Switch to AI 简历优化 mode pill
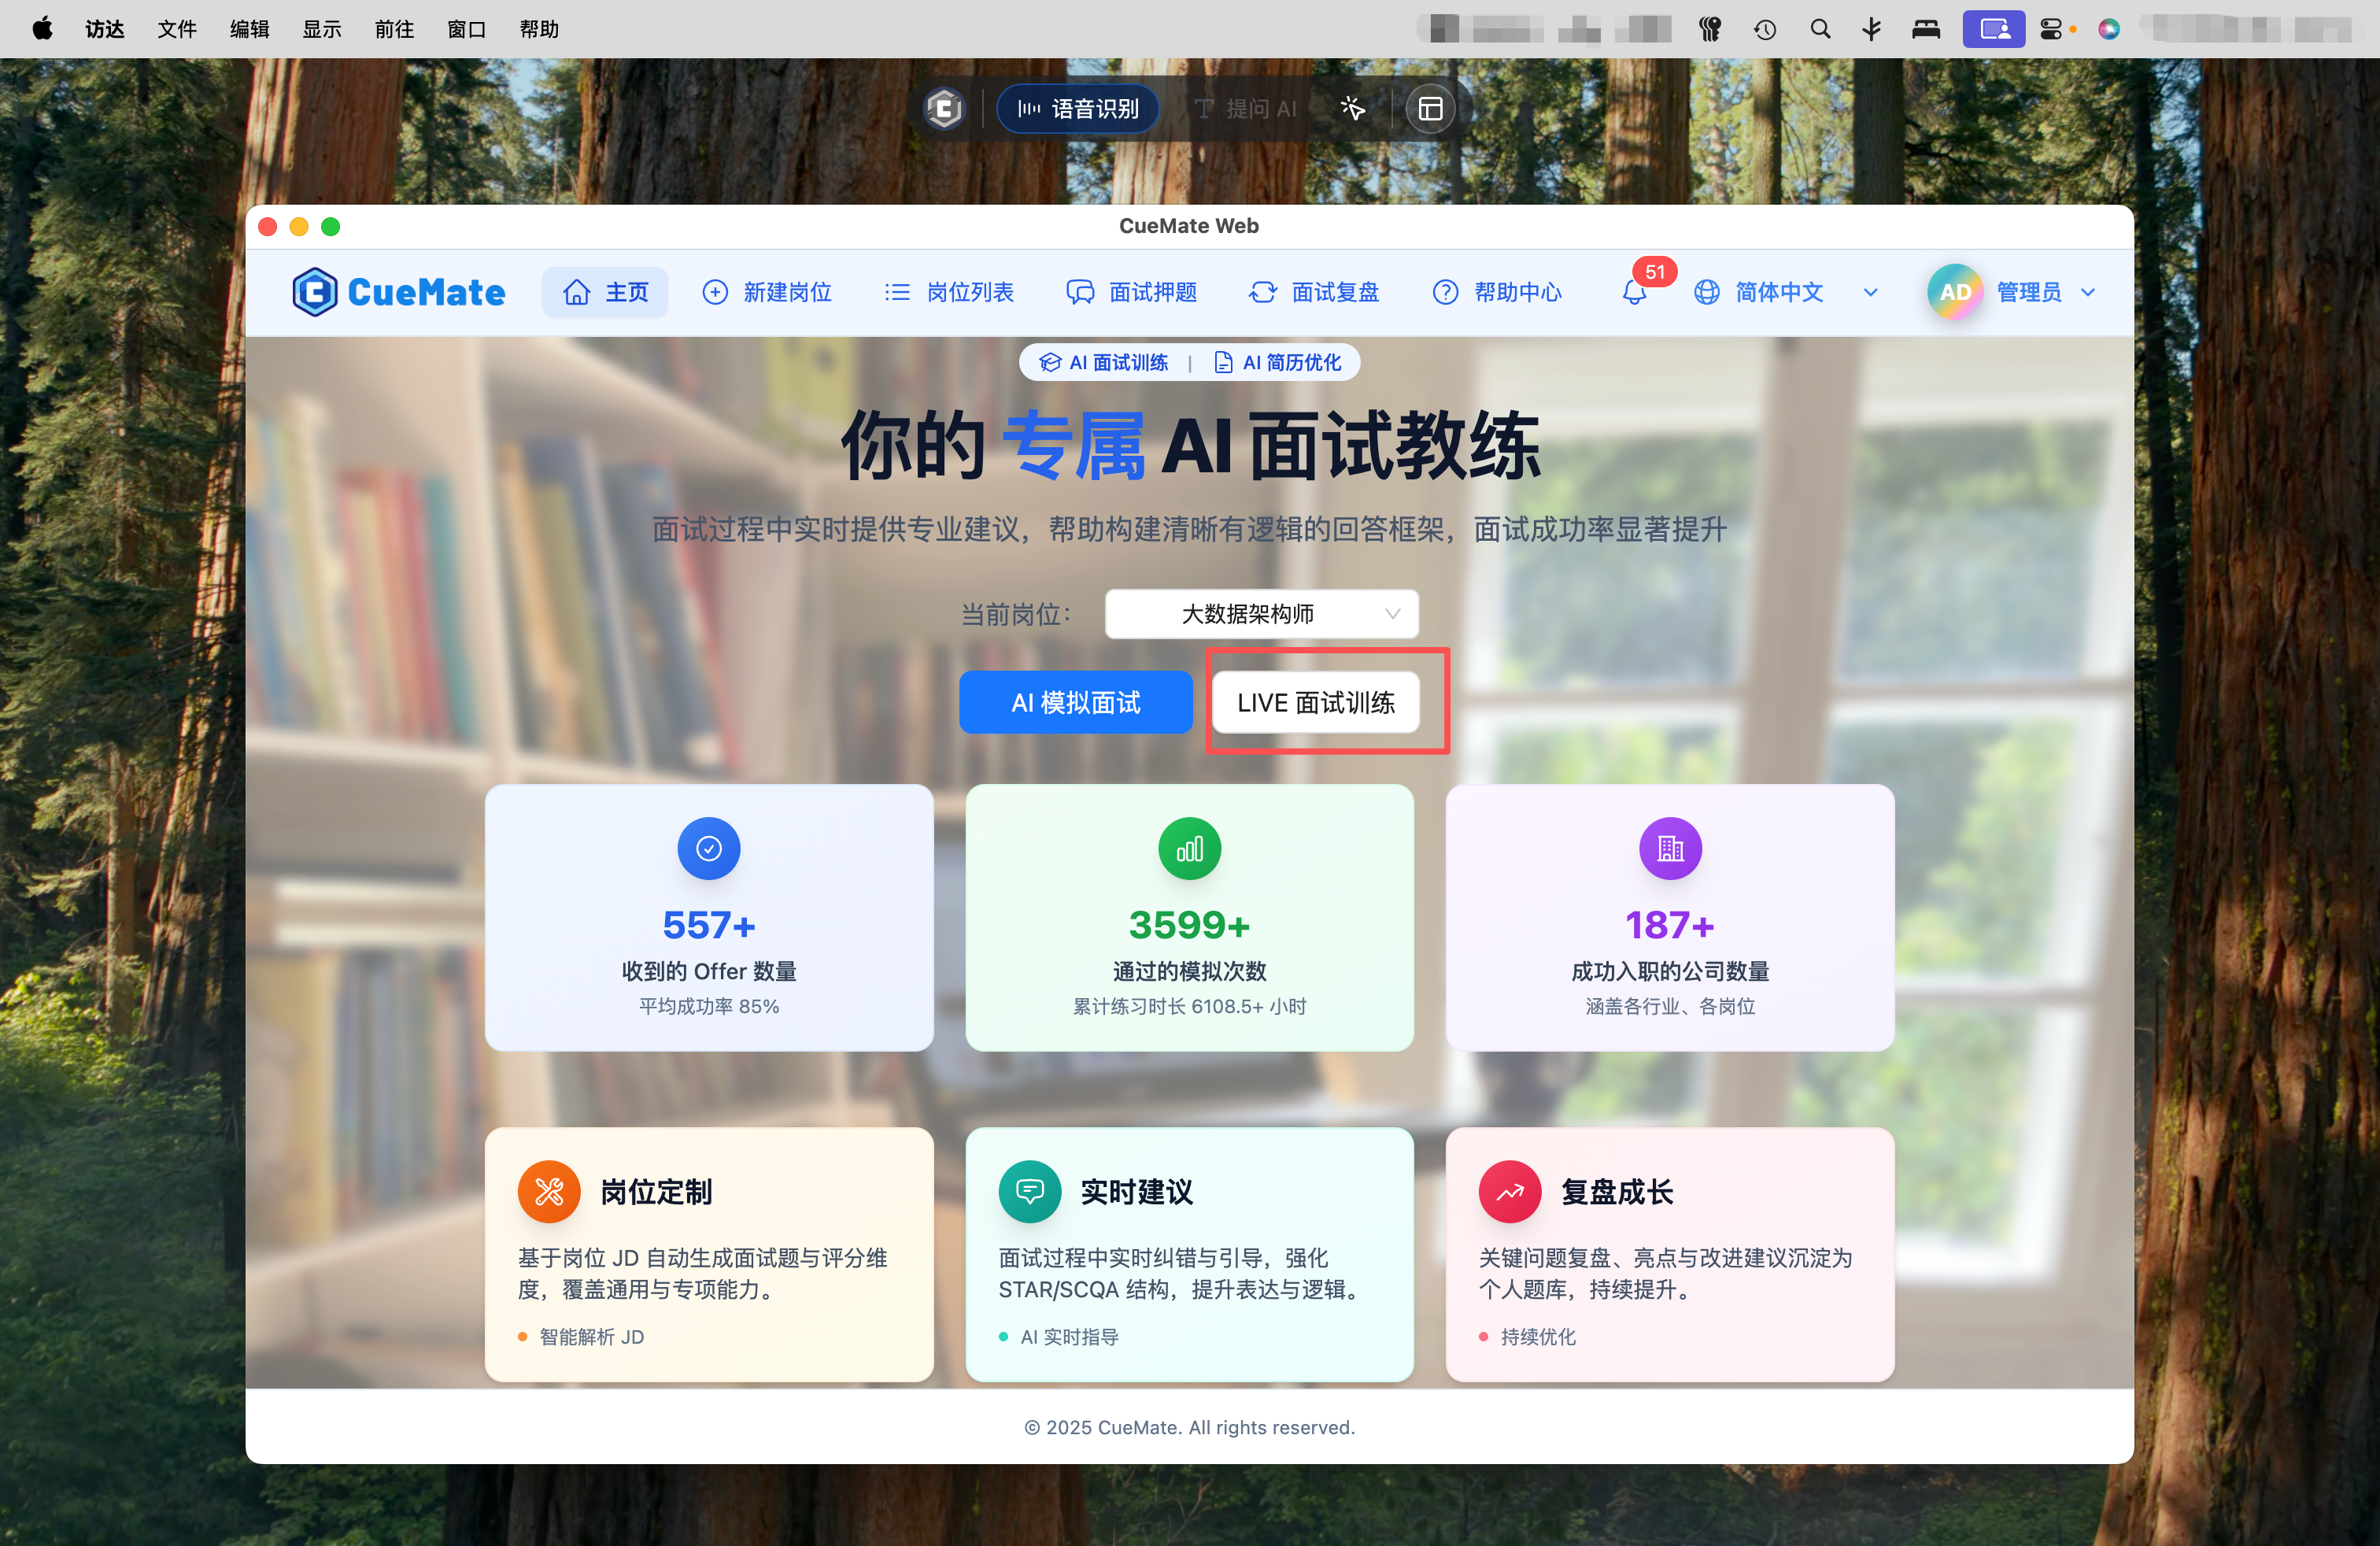The height and width of the screenshot is (1546, 2380). point(1278,362)
